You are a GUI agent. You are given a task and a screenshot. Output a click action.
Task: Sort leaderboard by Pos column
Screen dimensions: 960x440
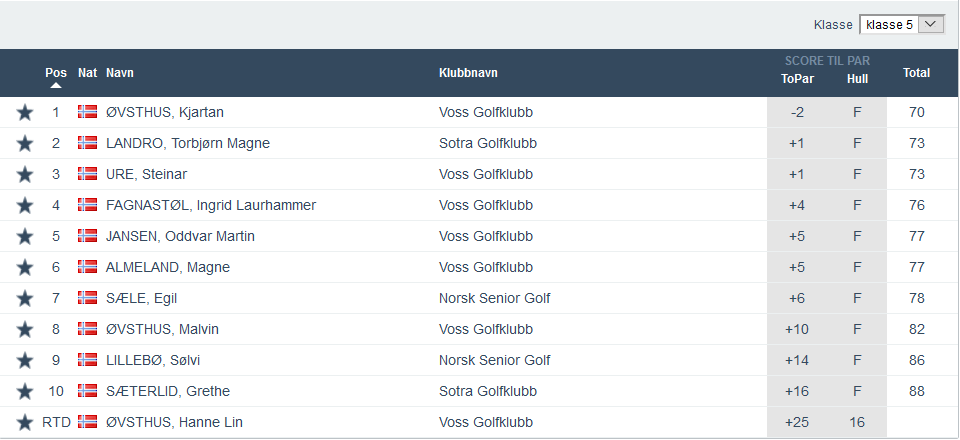click(56, 73)
